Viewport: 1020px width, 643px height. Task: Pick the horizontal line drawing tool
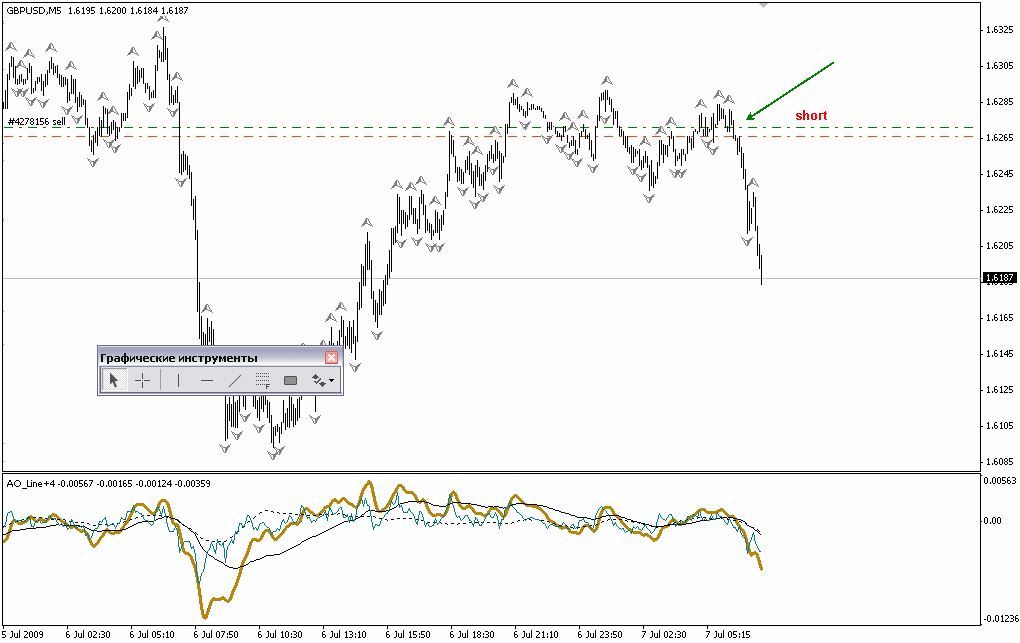pos(206,380)
